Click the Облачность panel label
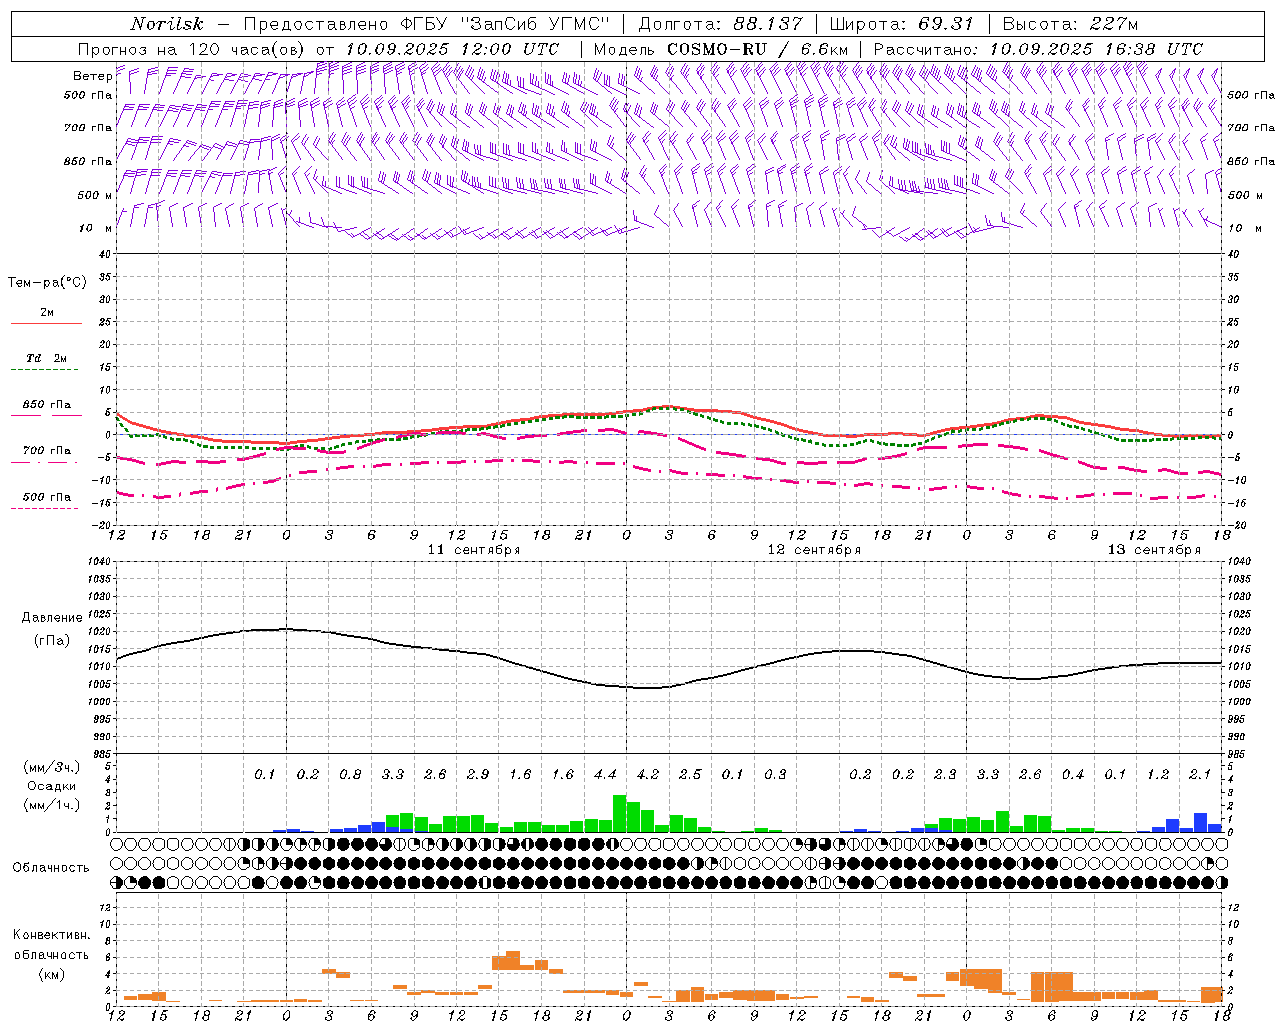Screen dimensions: 1280x1024 tap(51, 868)
